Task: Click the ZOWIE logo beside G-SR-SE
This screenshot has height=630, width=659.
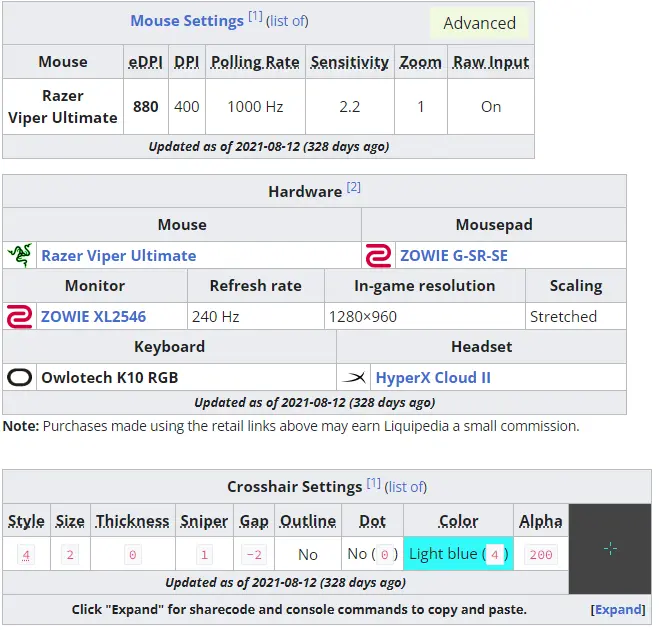Action: click(378, 255)
